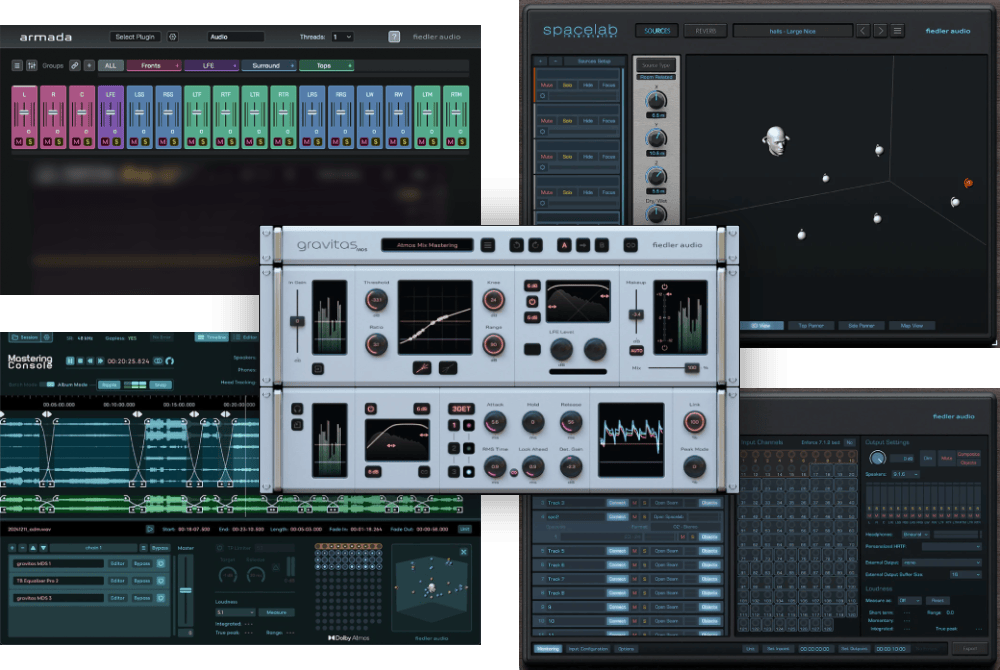This screenshot has width=1000, height=670.
Task: Stop playback in Mastering Console
Action: coord(80,361)
